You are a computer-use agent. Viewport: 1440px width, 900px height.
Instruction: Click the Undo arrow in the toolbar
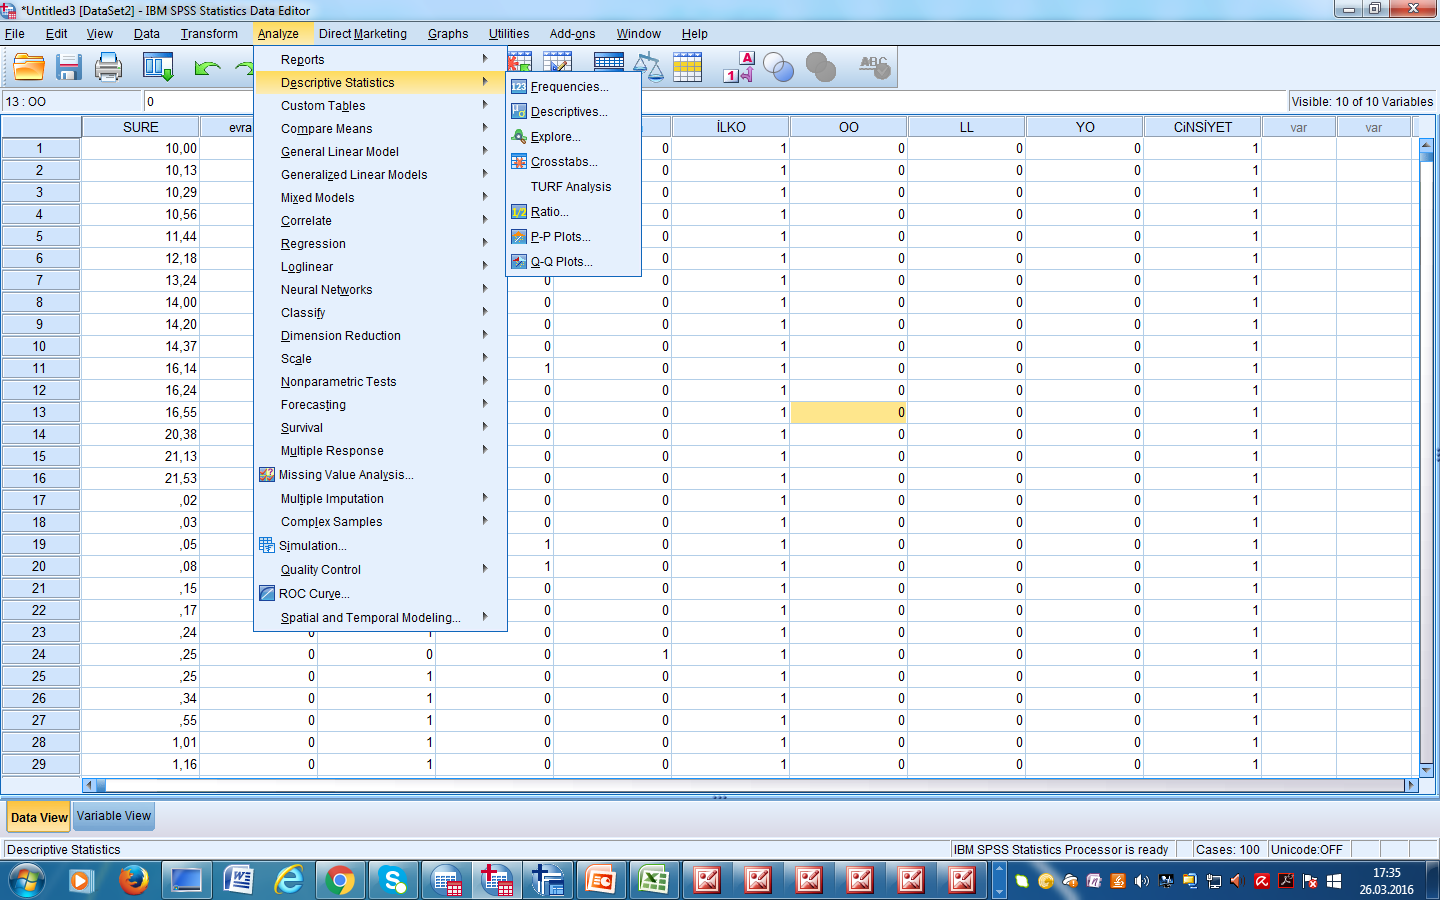(207, 68)
